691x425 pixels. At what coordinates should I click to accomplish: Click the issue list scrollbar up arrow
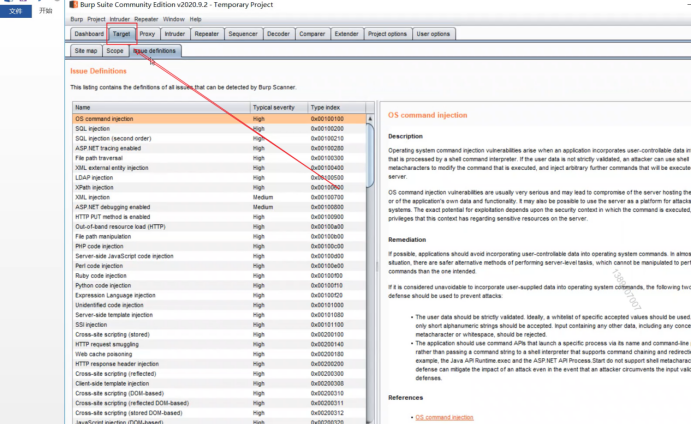[x=370, y=119]
